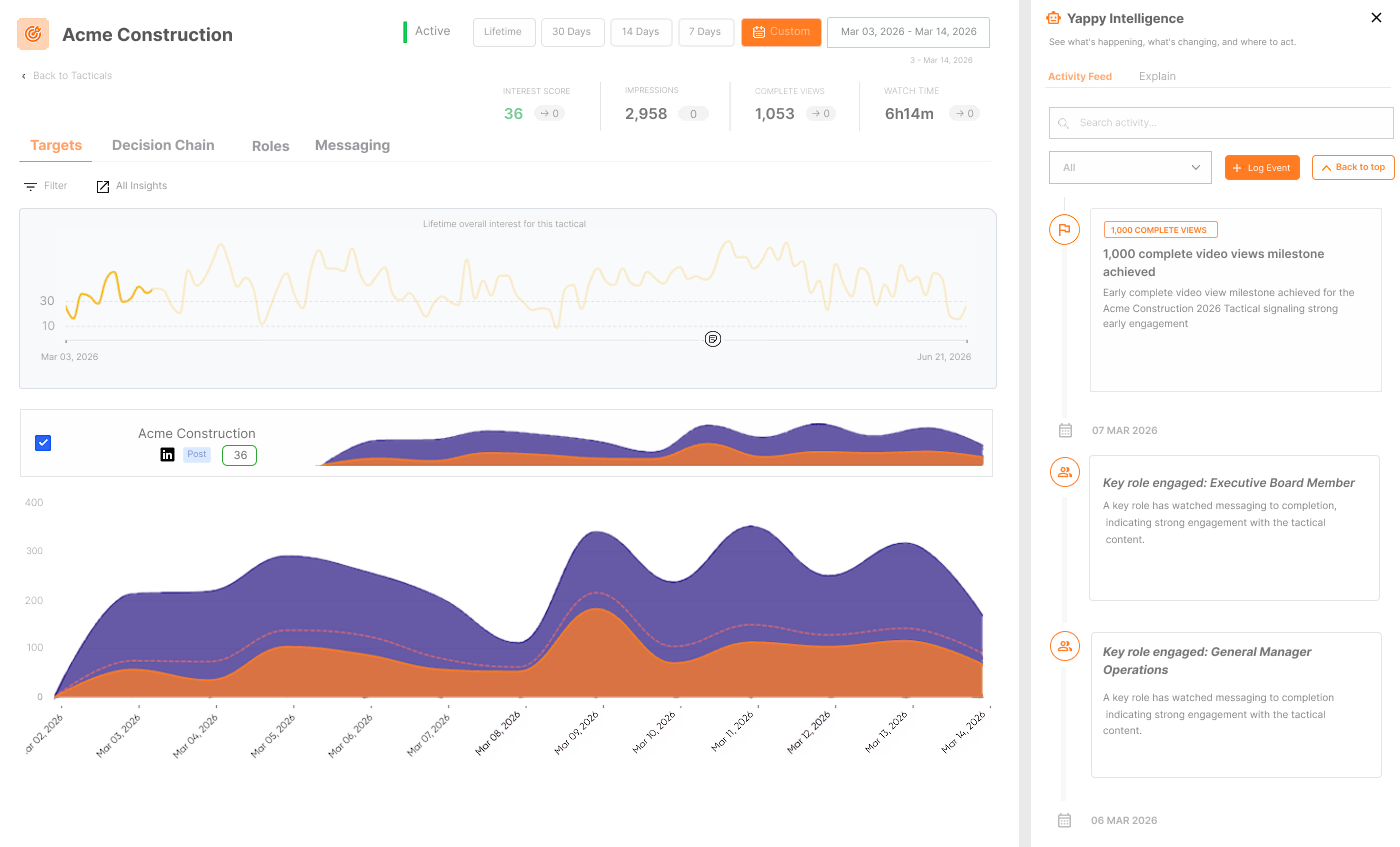The height and width of the screenshot is (847, 1400).
Task: Click the Impressions value 2,958
Action: (x=646, y=114)
